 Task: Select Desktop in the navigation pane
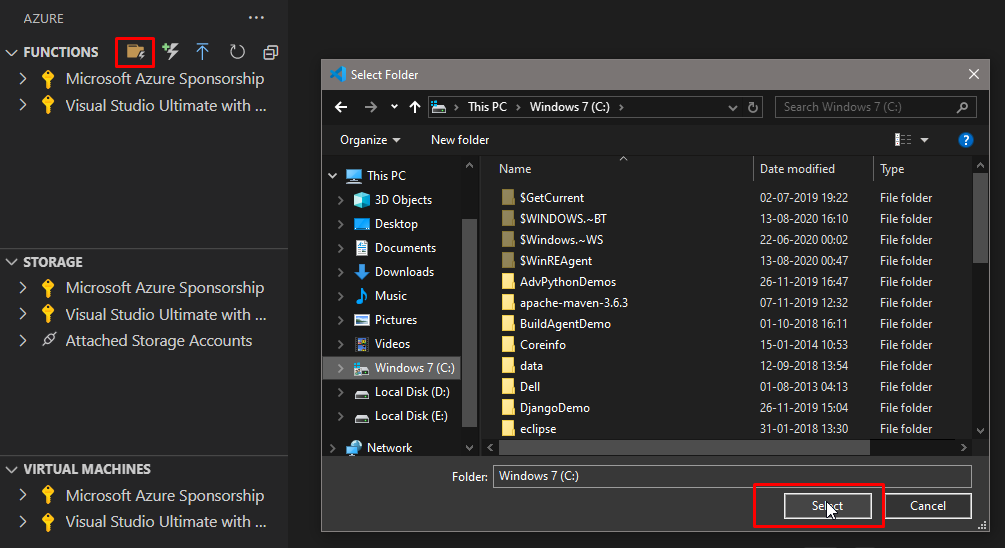[x=396, y=224]
